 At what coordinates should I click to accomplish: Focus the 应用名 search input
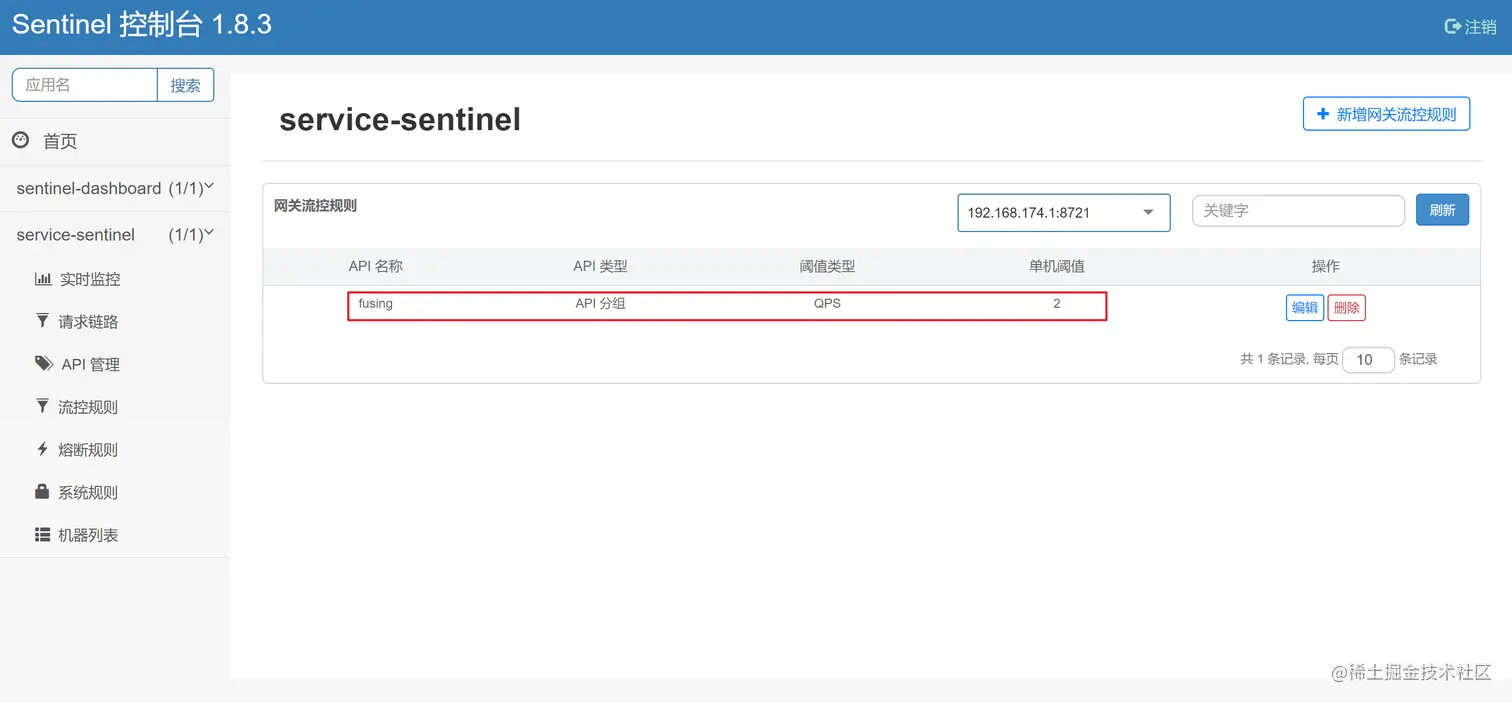(85, 85)
